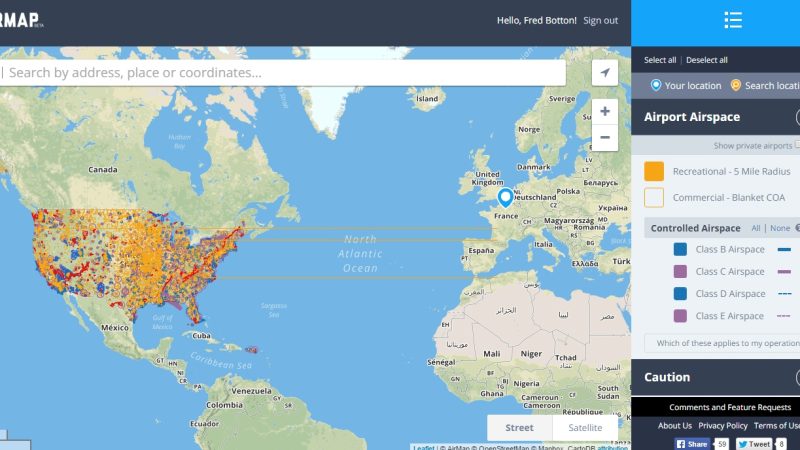This screenshot has width=800, height=450.
Task: Switch the map to Street view
Action: 519,428
